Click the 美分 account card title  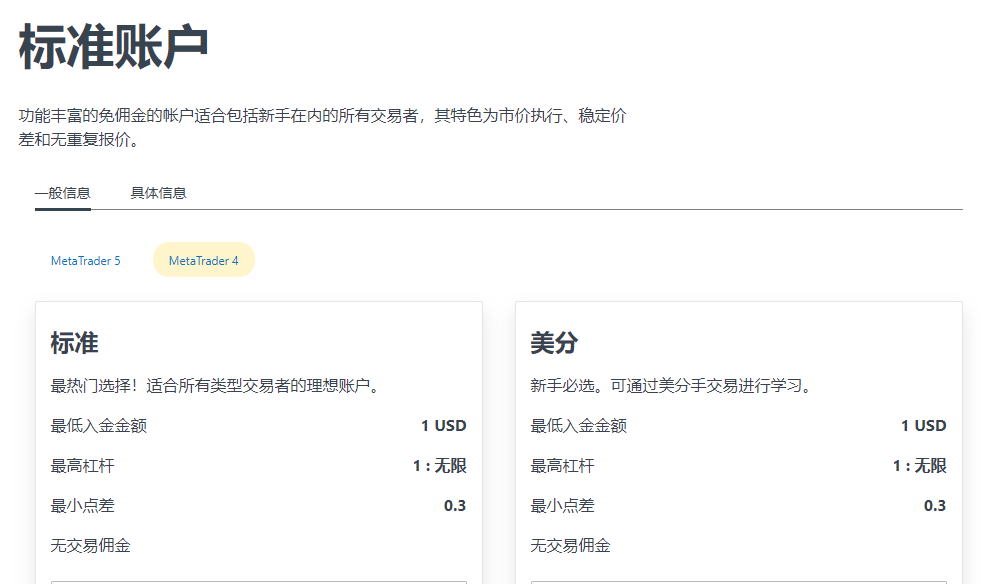554,343
